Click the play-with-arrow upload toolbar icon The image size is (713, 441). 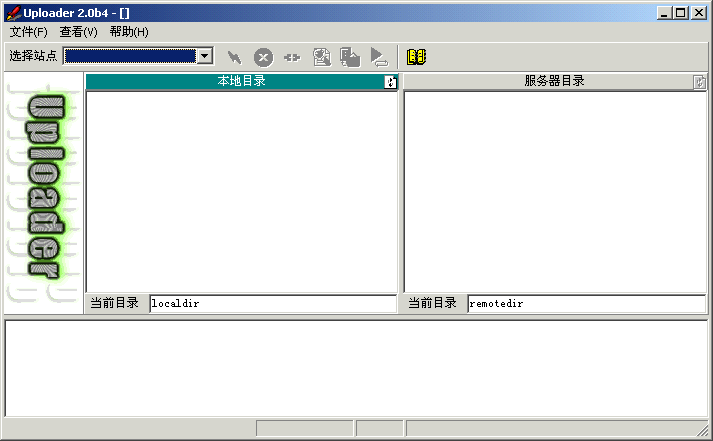tap(379, 57)
